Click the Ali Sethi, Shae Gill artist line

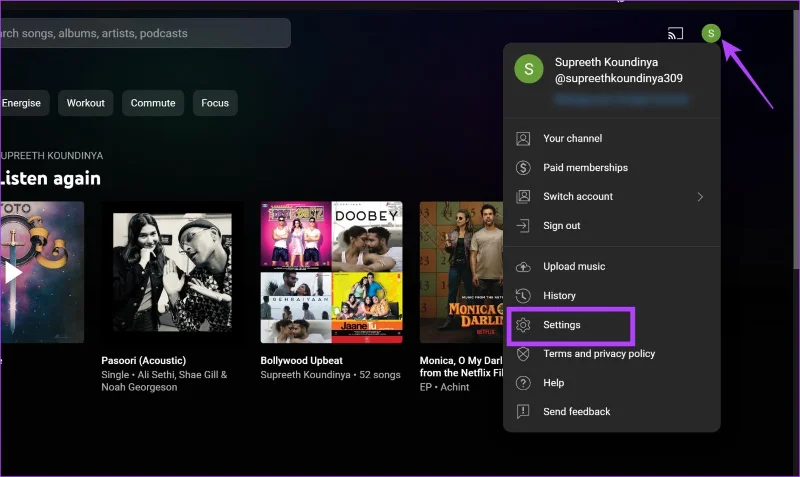164,381
